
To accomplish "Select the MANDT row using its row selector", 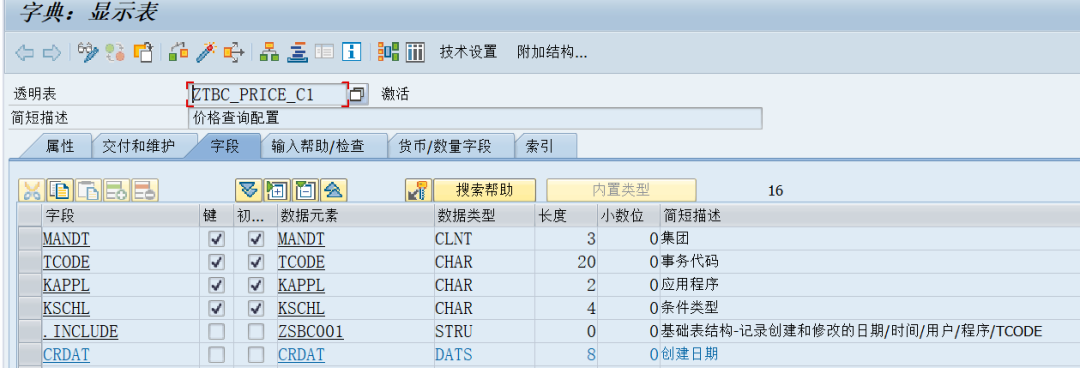I will point(30,239).
